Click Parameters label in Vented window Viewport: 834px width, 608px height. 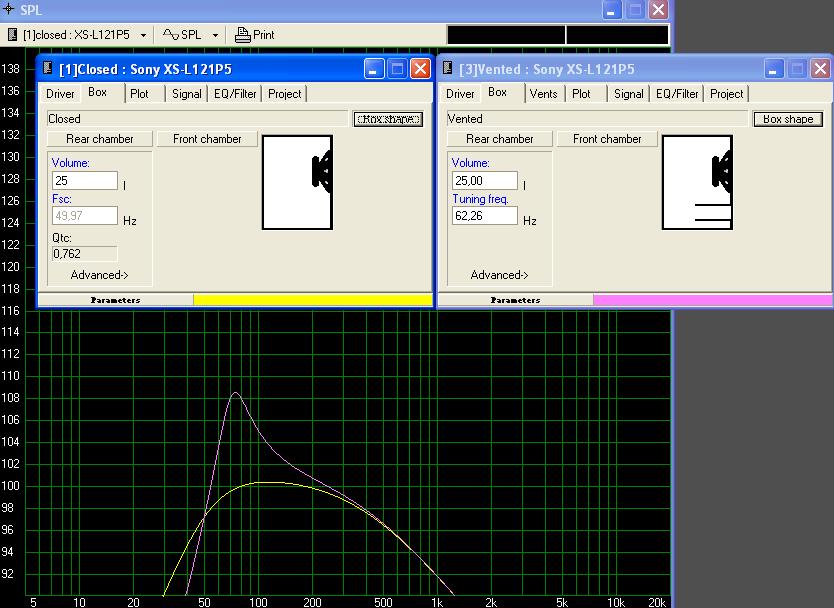515,300
